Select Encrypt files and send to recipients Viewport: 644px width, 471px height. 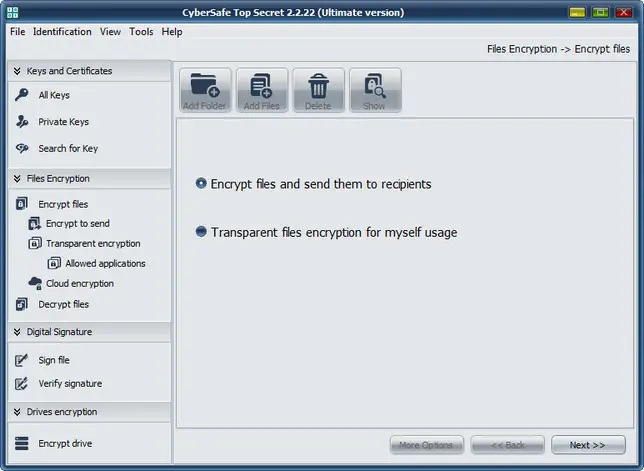(202, 184)
